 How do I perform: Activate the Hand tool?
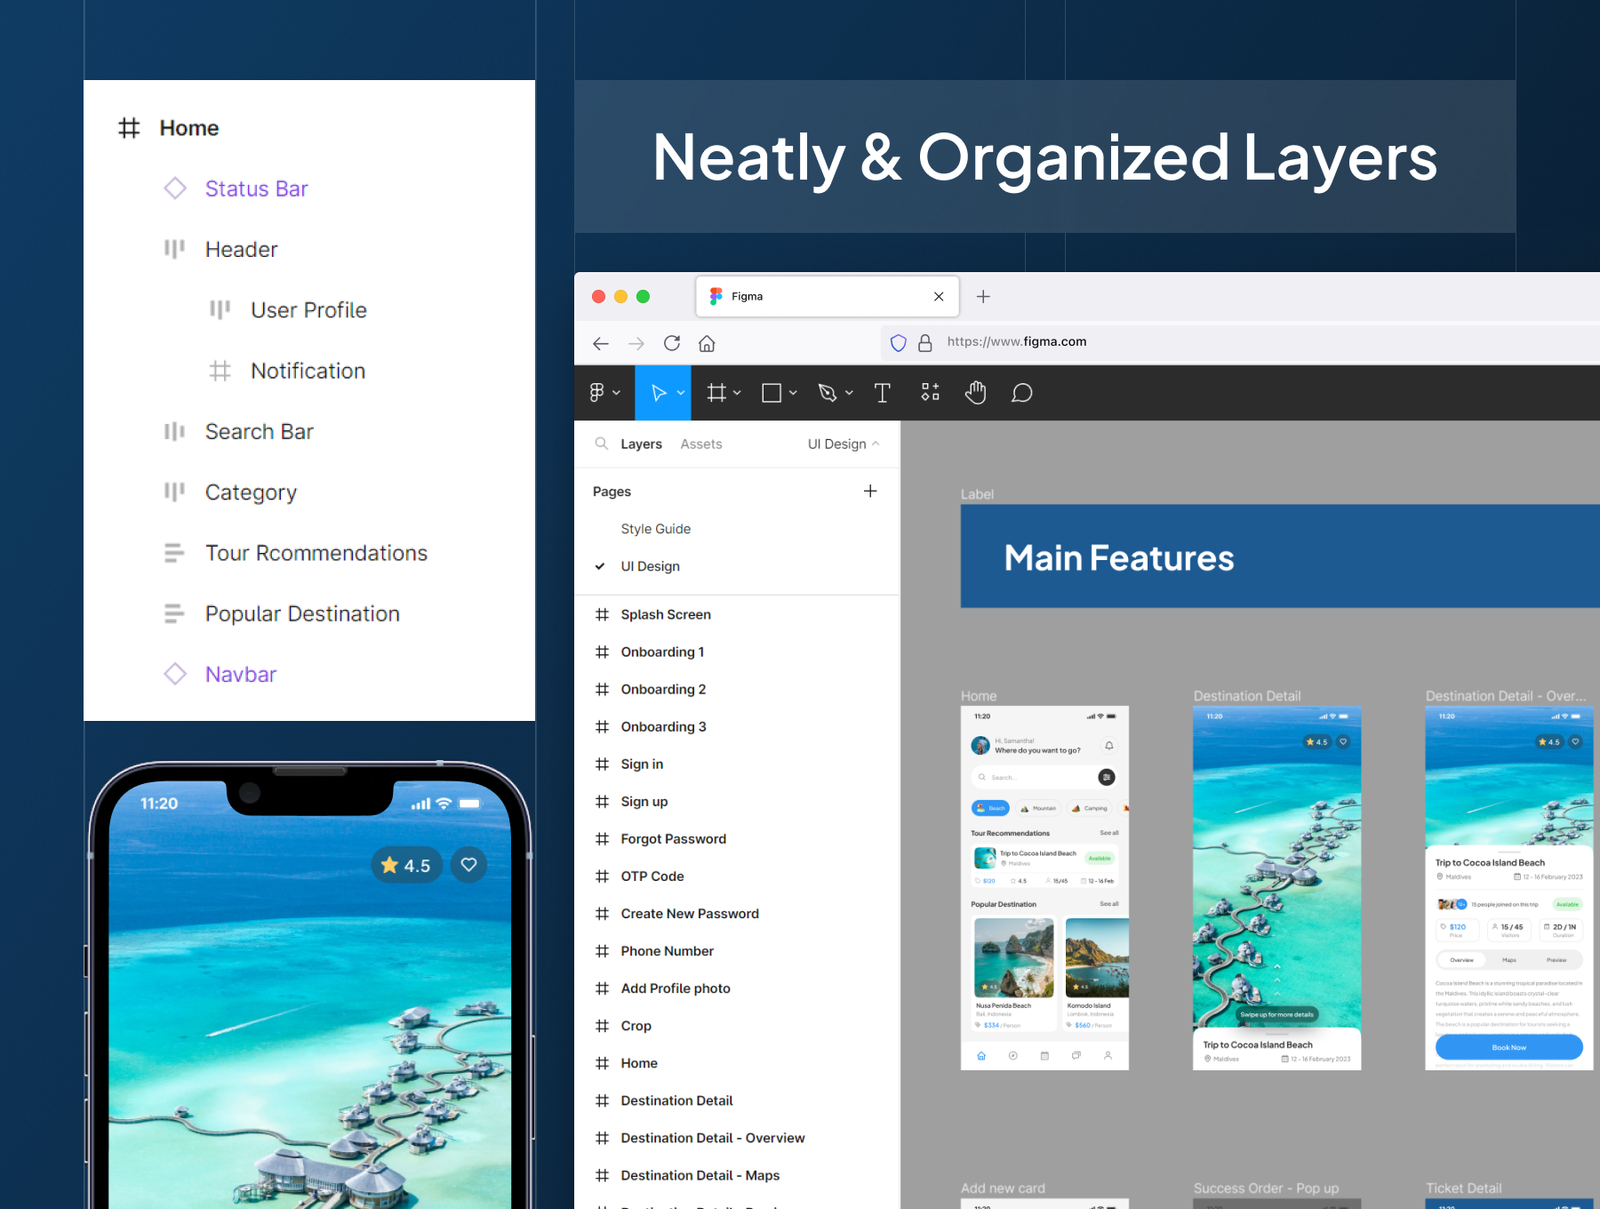pyautogui.click(x=975, y=393)
